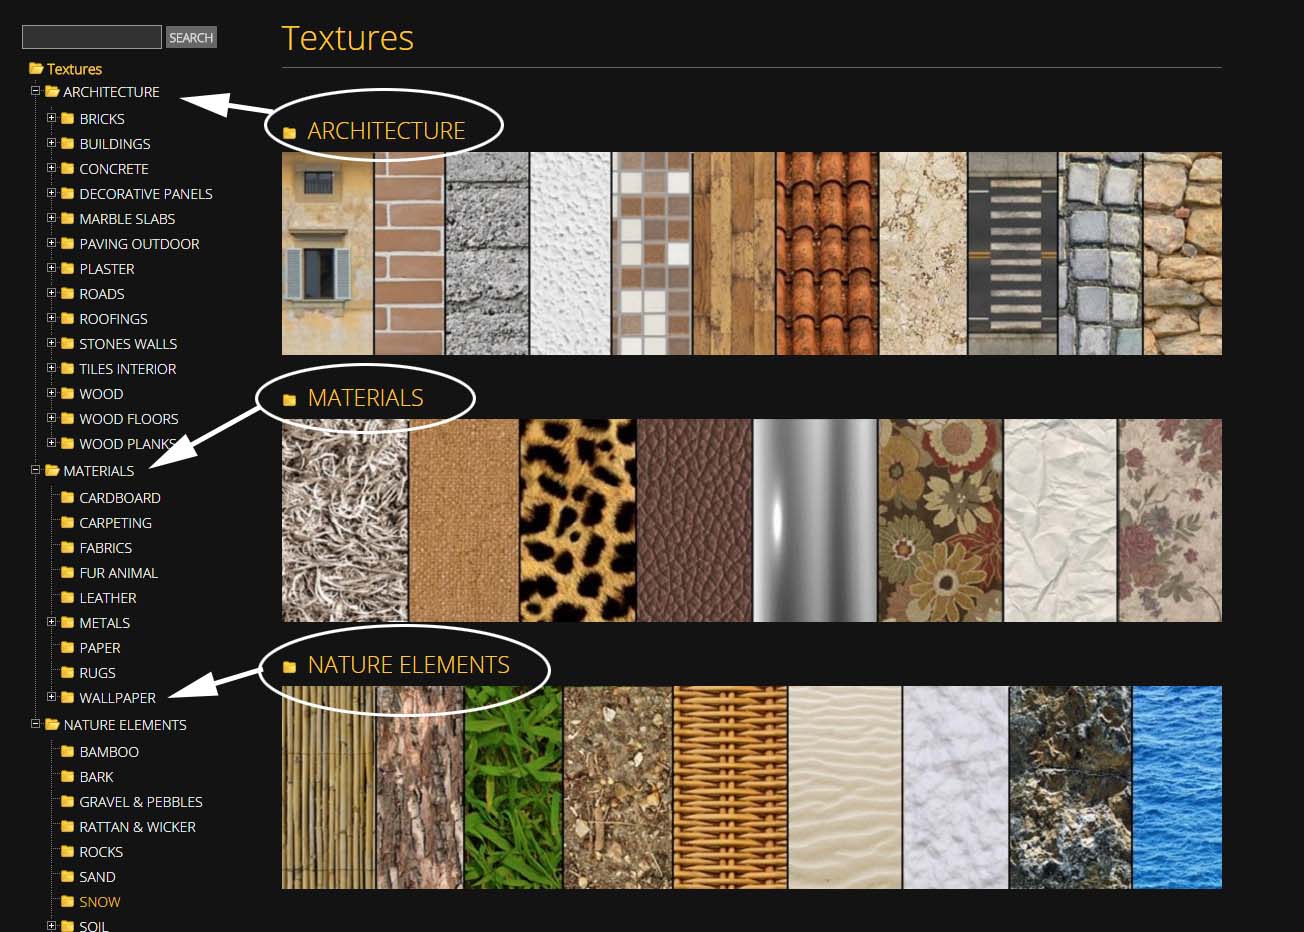Click the SEARCH button
This screenshot has height=932, width=1304.
pos(191,37)
